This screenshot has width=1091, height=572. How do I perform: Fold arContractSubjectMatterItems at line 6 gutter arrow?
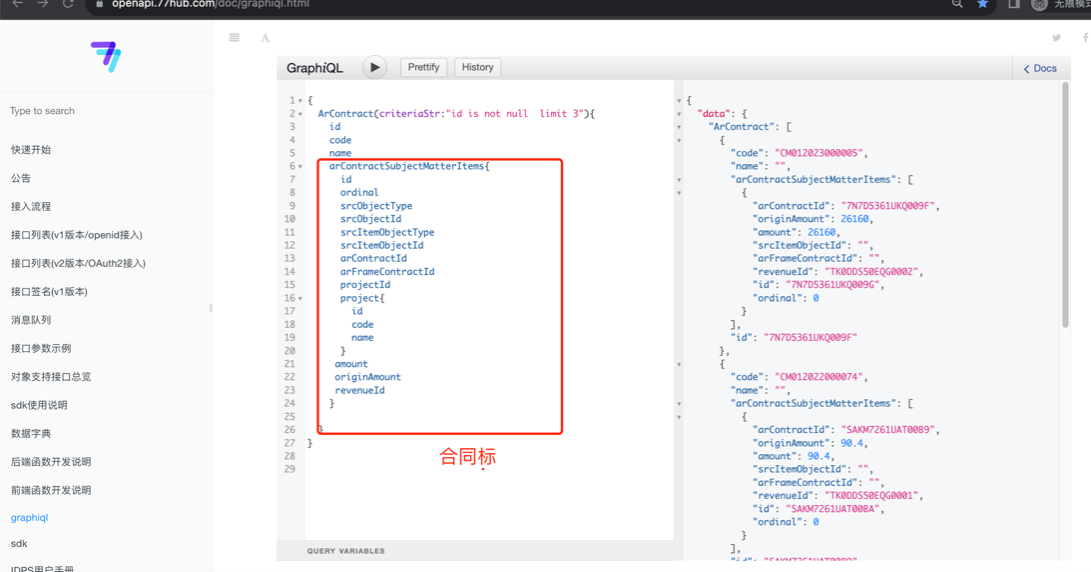click(x=300, y=167)
